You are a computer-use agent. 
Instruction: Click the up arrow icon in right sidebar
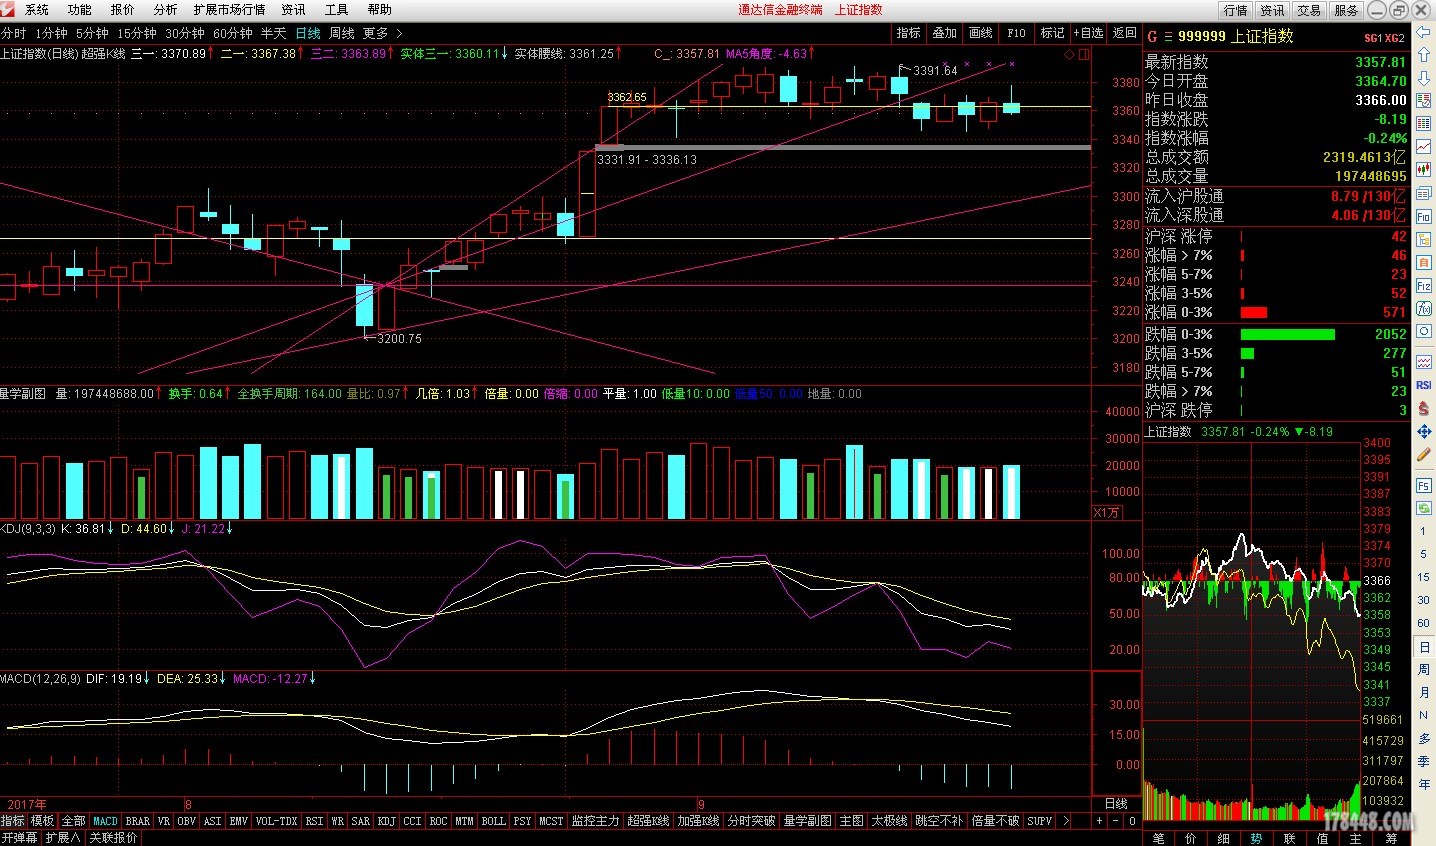(1424, 55)
